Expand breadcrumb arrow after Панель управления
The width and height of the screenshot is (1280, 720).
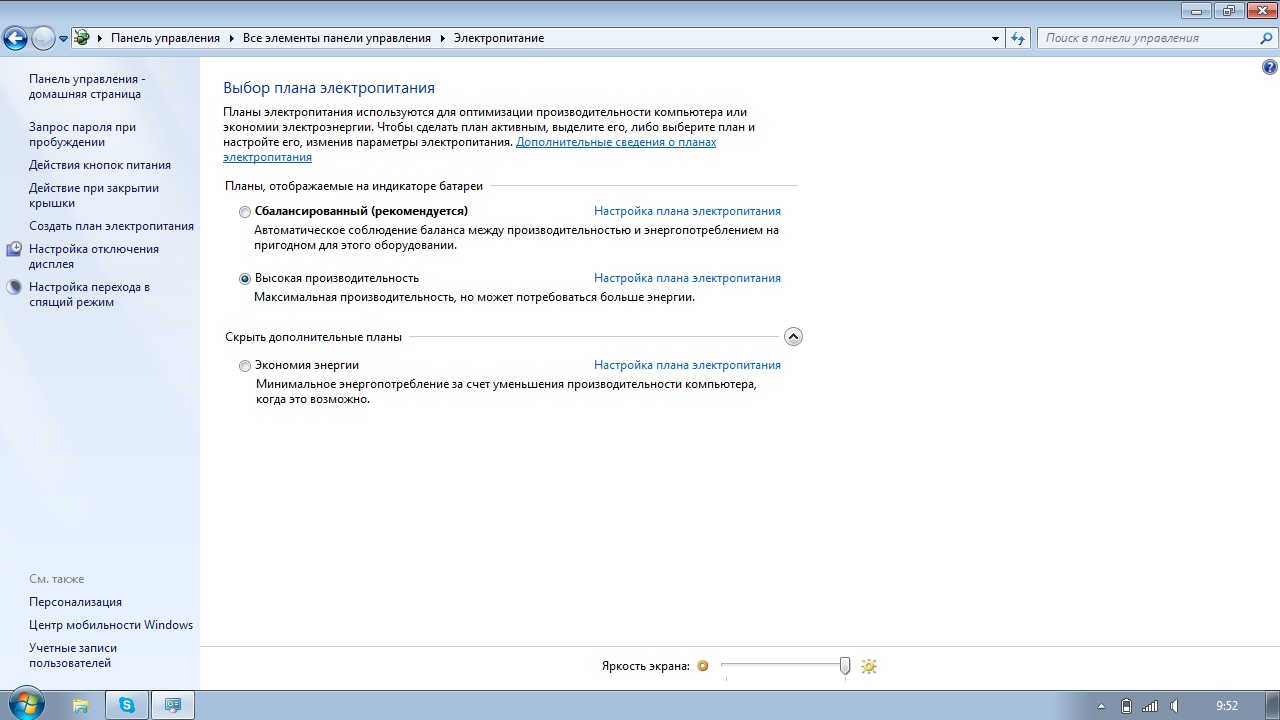click(231, 38)
